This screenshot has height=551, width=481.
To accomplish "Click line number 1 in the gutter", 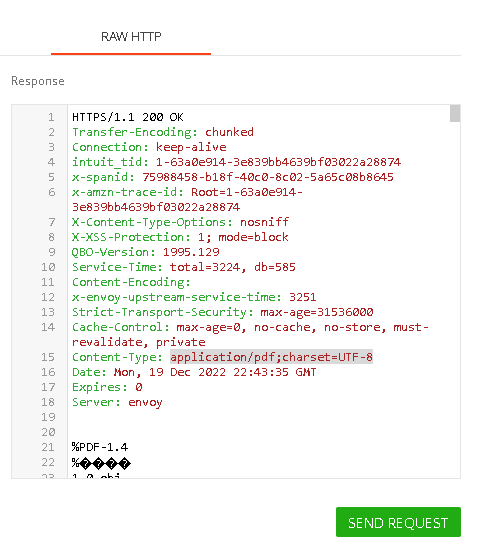I will [51, 117].
